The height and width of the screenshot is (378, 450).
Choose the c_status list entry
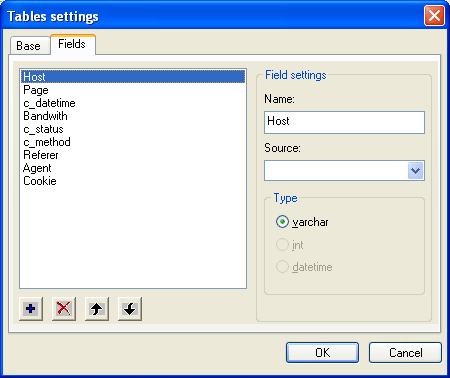[133, 129]
